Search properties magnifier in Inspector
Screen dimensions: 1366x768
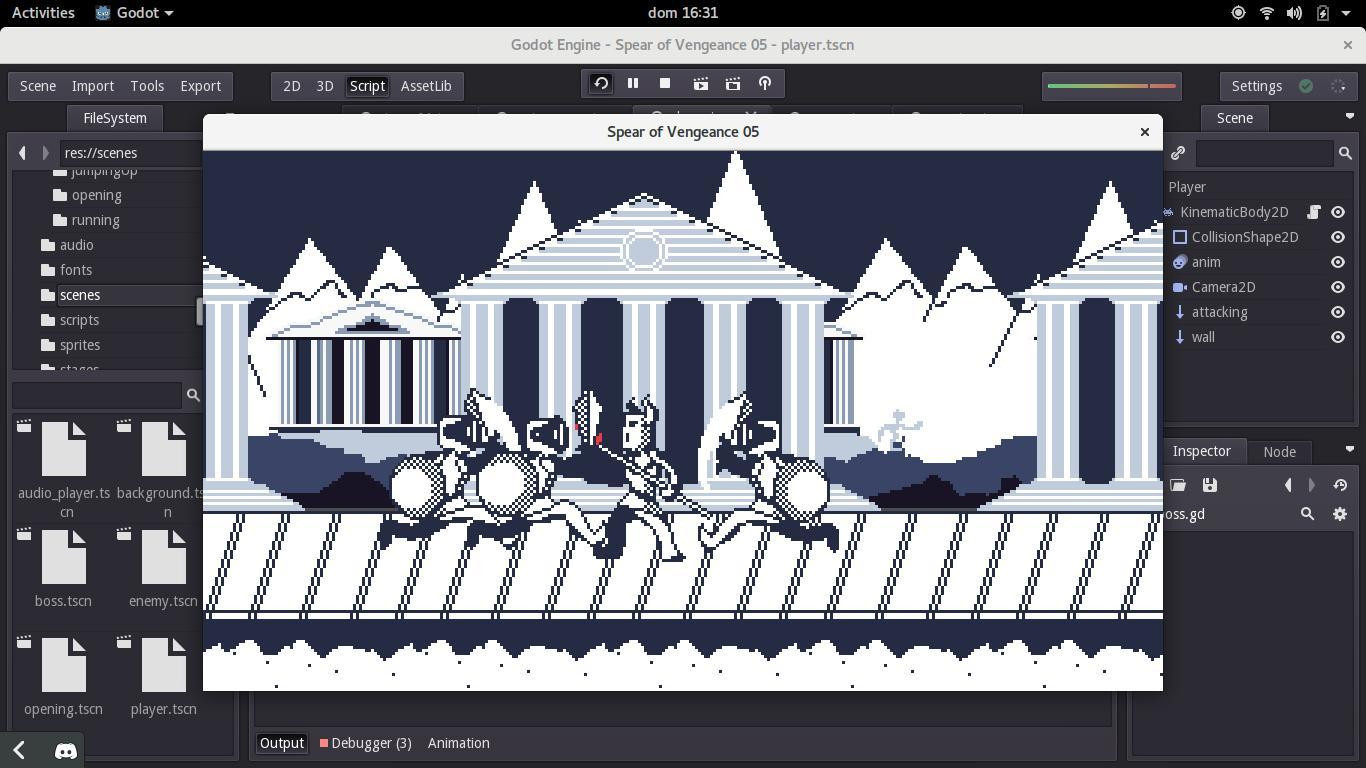[1307, 514]
